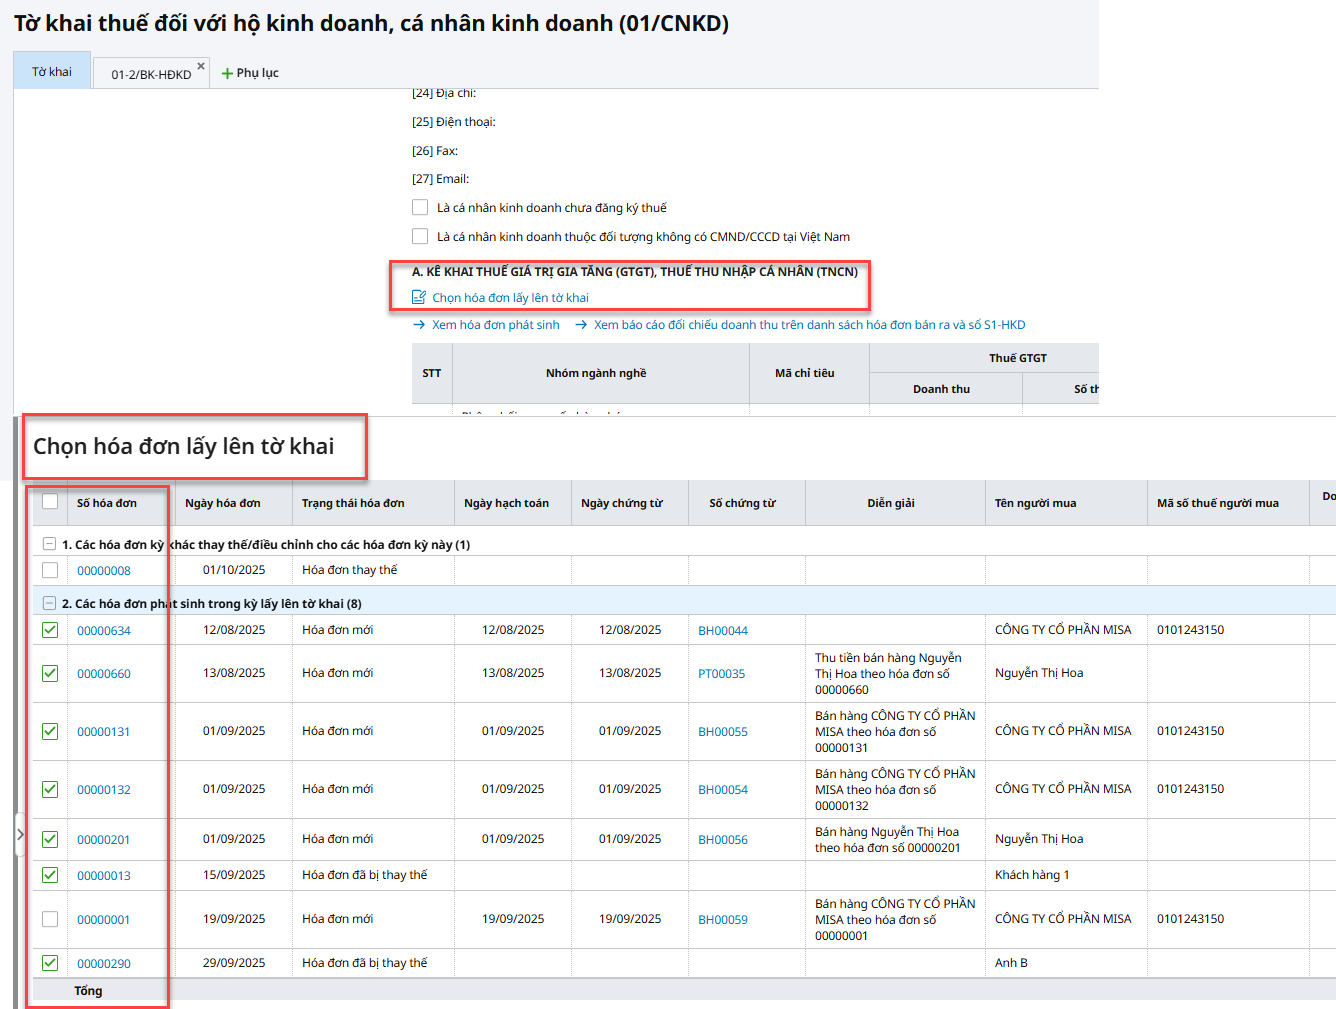Screen dimensions: 1336x1009
Task: Click the Ngày hóa đơn column header
Action: (223, 503)
